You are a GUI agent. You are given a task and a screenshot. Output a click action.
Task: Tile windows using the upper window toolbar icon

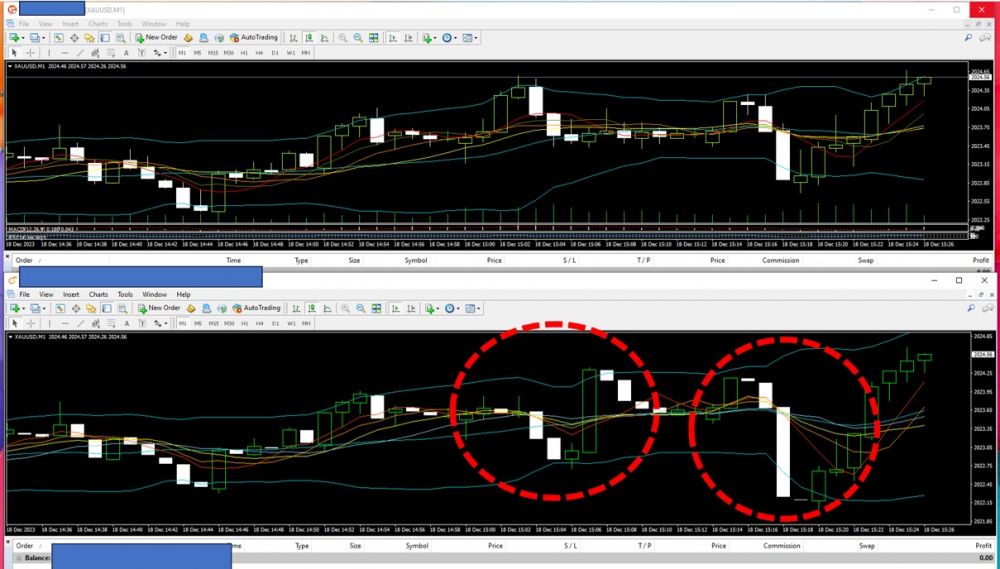374,38
